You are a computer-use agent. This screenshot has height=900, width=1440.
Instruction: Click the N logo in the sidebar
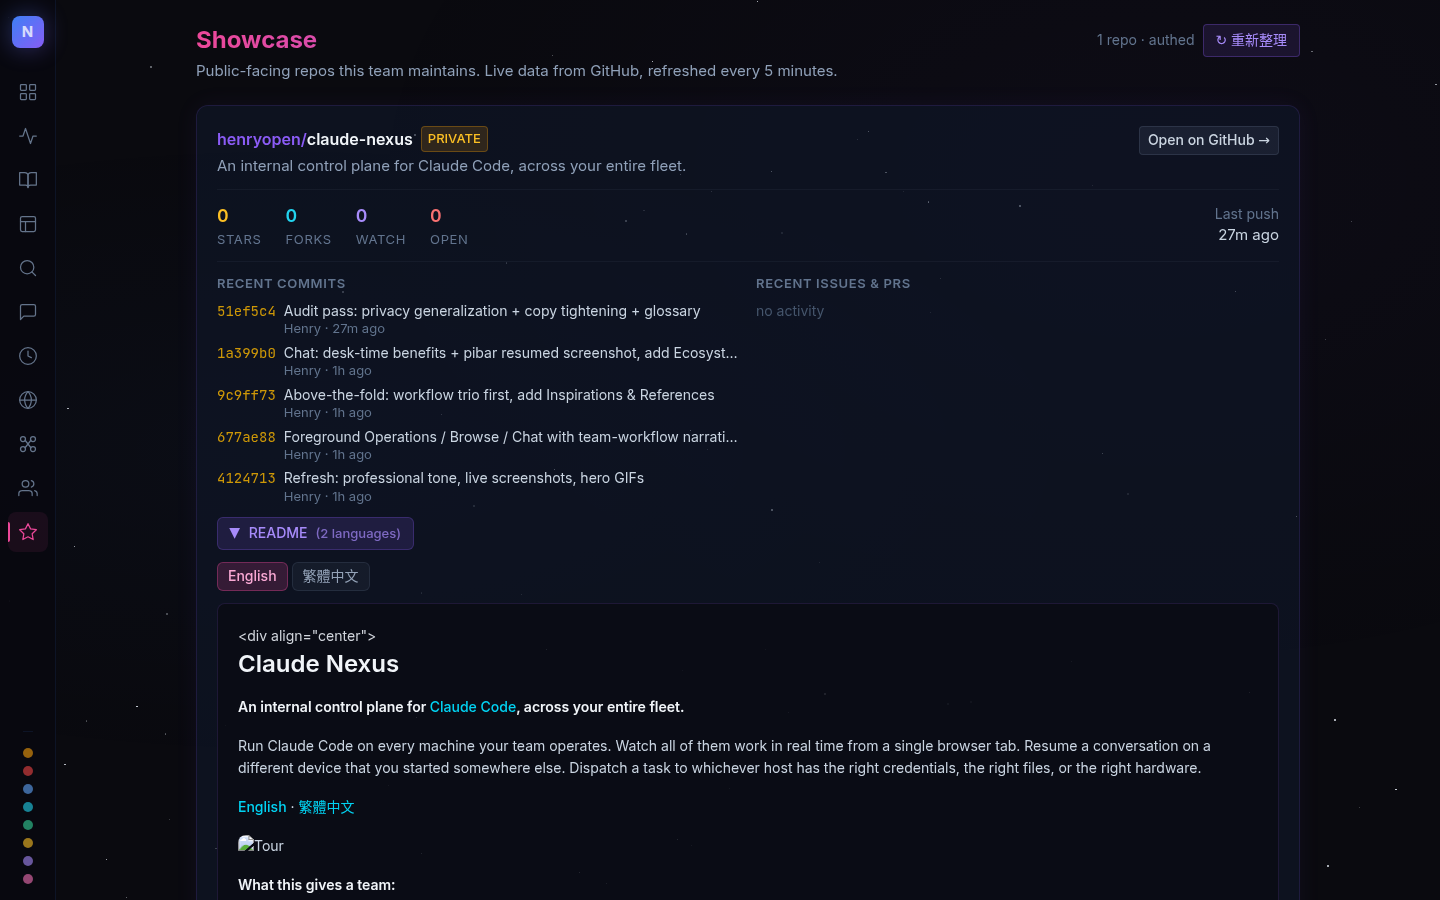28,32
